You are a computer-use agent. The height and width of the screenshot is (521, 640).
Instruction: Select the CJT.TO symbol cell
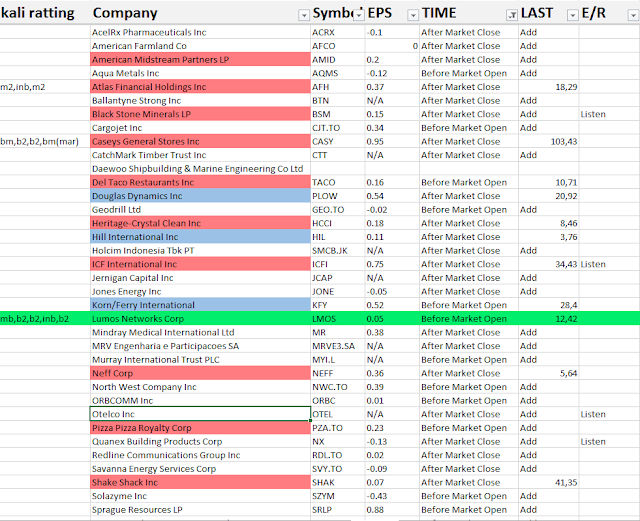(x=338, y=128)
